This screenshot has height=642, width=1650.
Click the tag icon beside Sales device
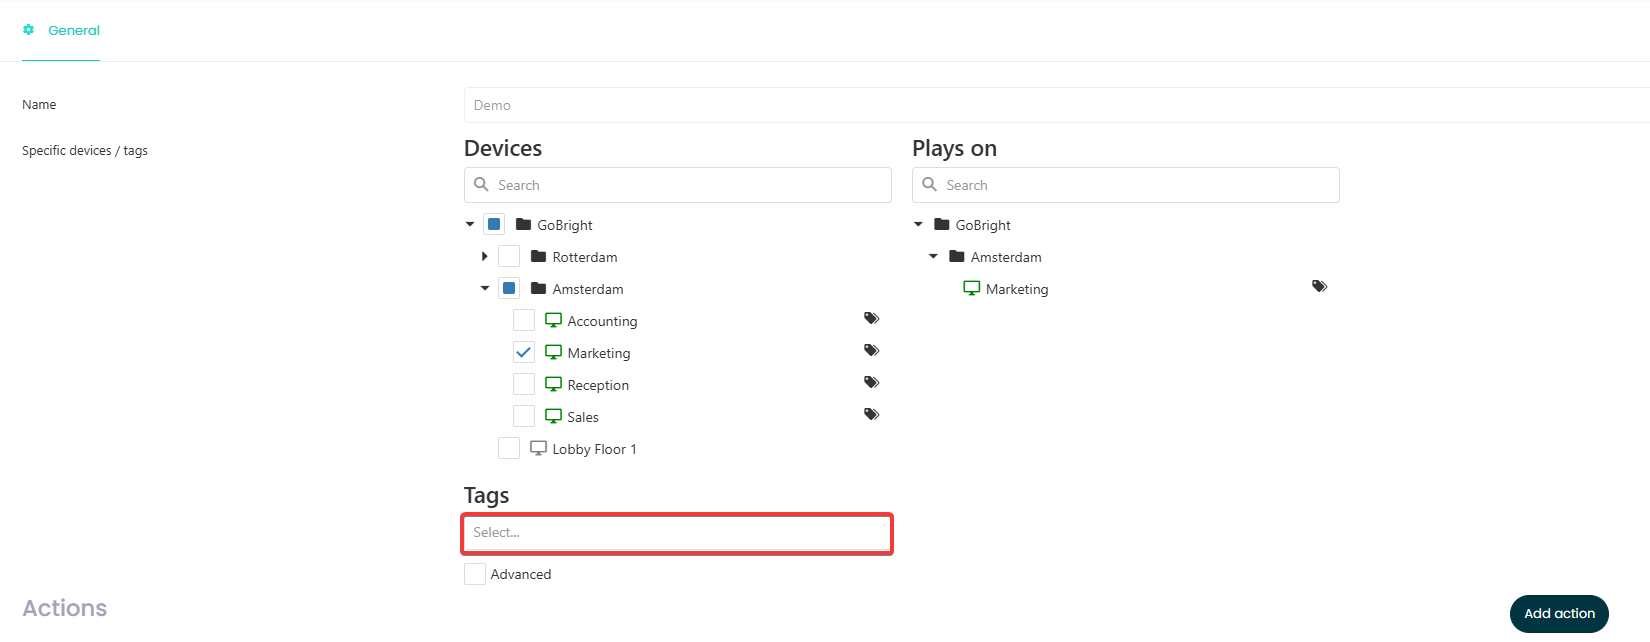[871, 414]
